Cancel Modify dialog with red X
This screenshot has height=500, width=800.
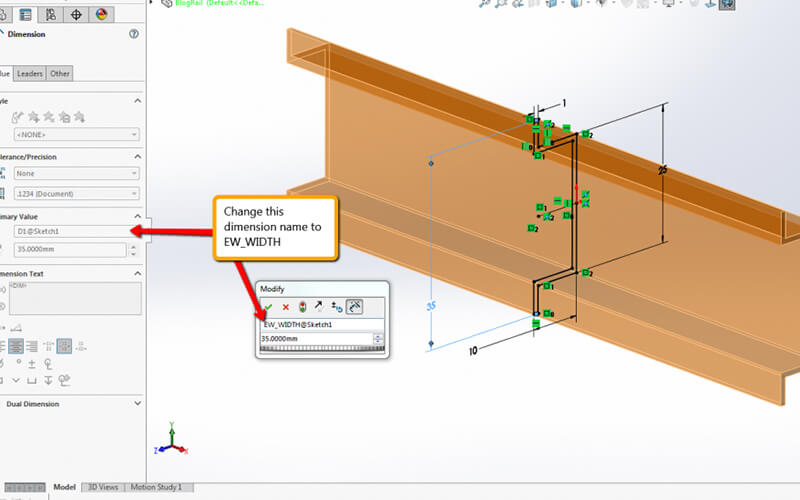click(x=286, y=307)
